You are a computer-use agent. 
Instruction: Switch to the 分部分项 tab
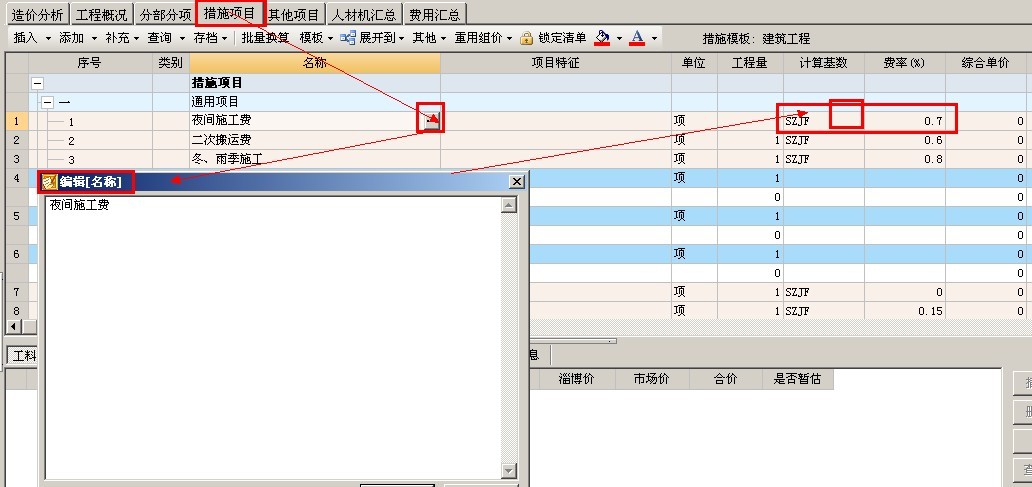tap(165, 14)
